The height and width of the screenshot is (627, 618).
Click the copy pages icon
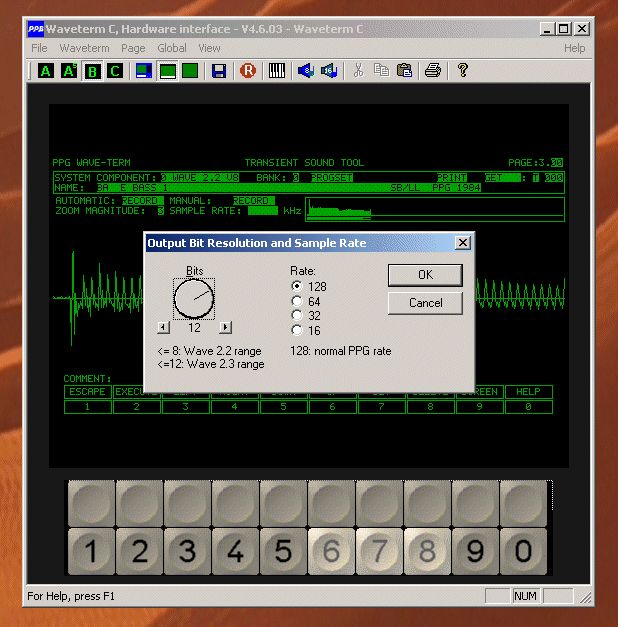[381, 71]
